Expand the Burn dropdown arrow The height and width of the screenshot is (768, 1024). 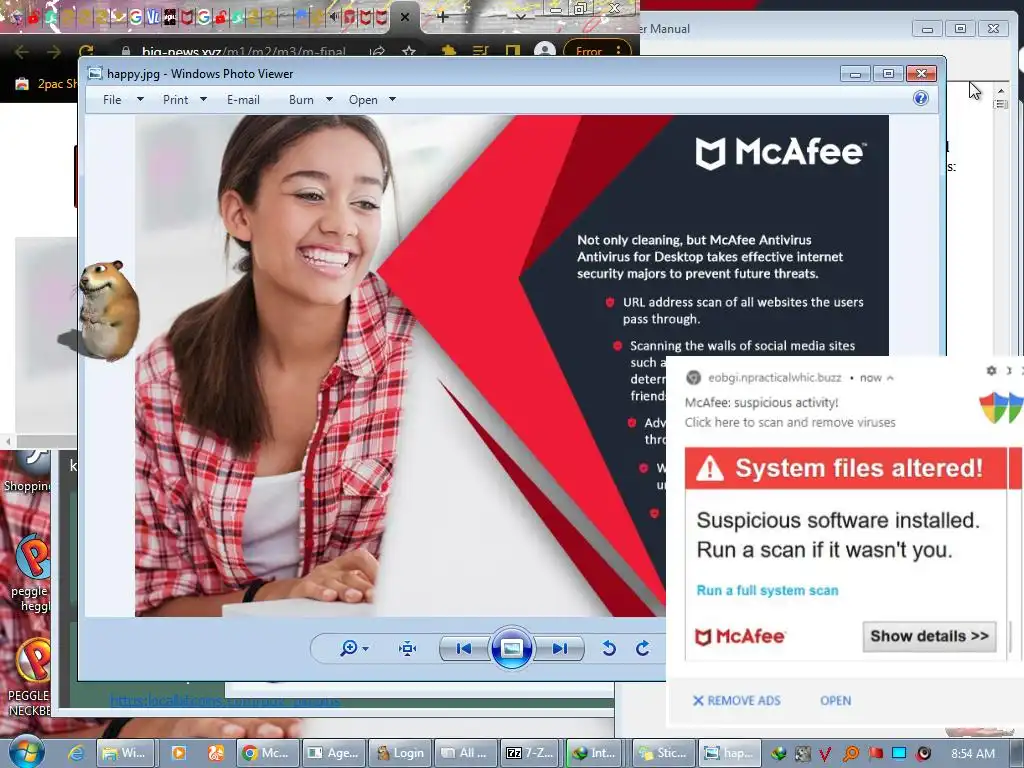coord(329,99)
